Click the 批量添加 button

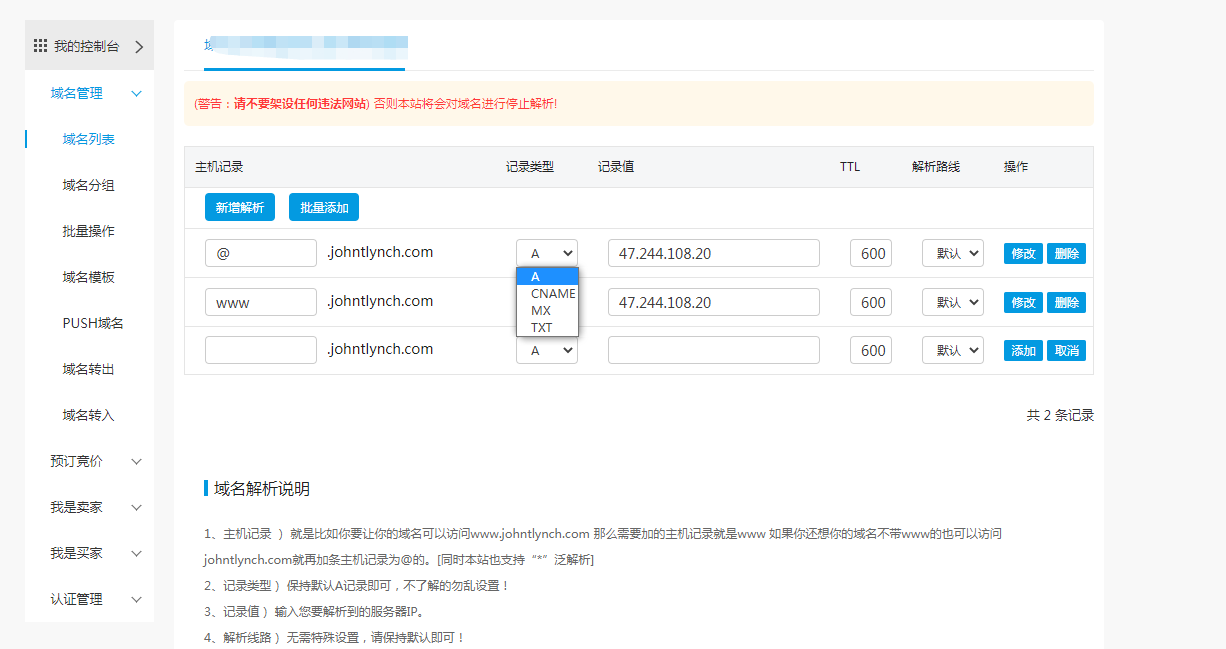pos(324,207)
